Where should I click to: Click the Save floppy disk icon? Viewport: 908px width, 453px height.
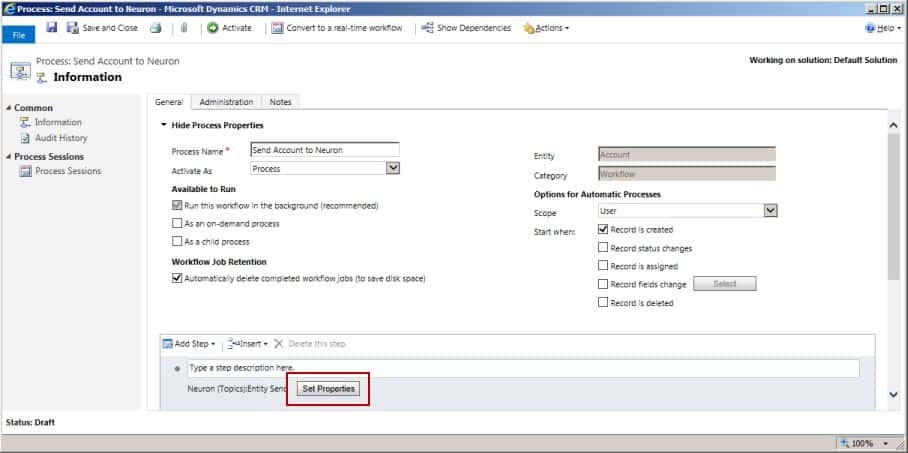coord(52,27)
